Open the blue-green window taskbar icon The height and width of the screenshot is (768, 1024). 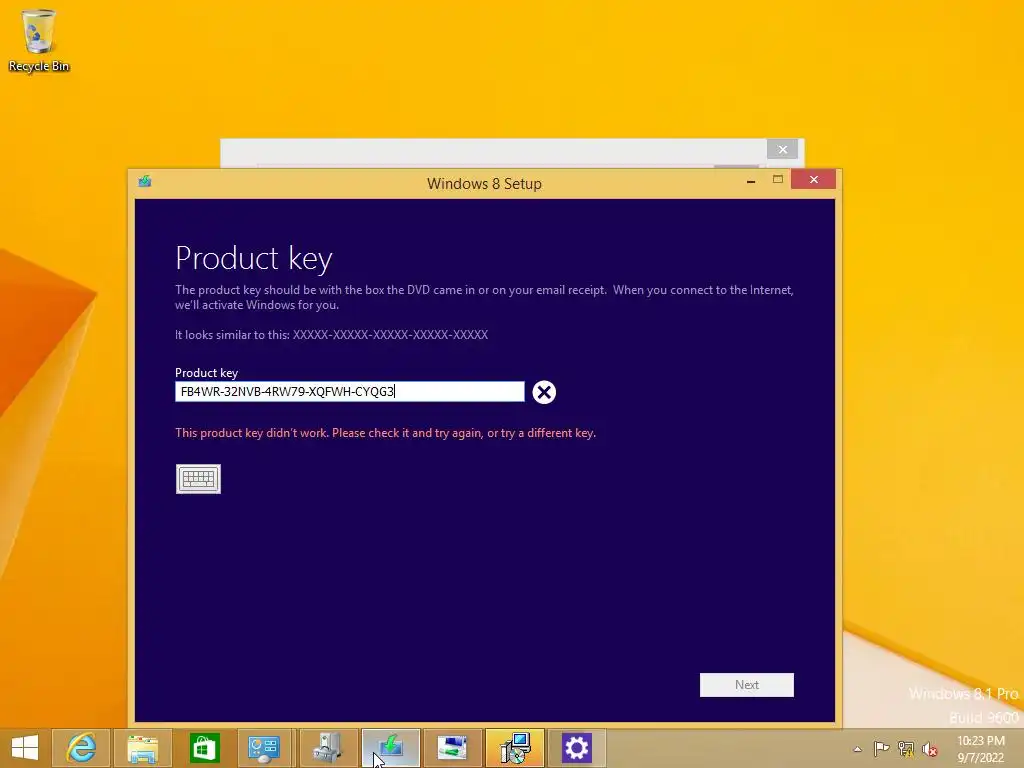pos(452,748)
